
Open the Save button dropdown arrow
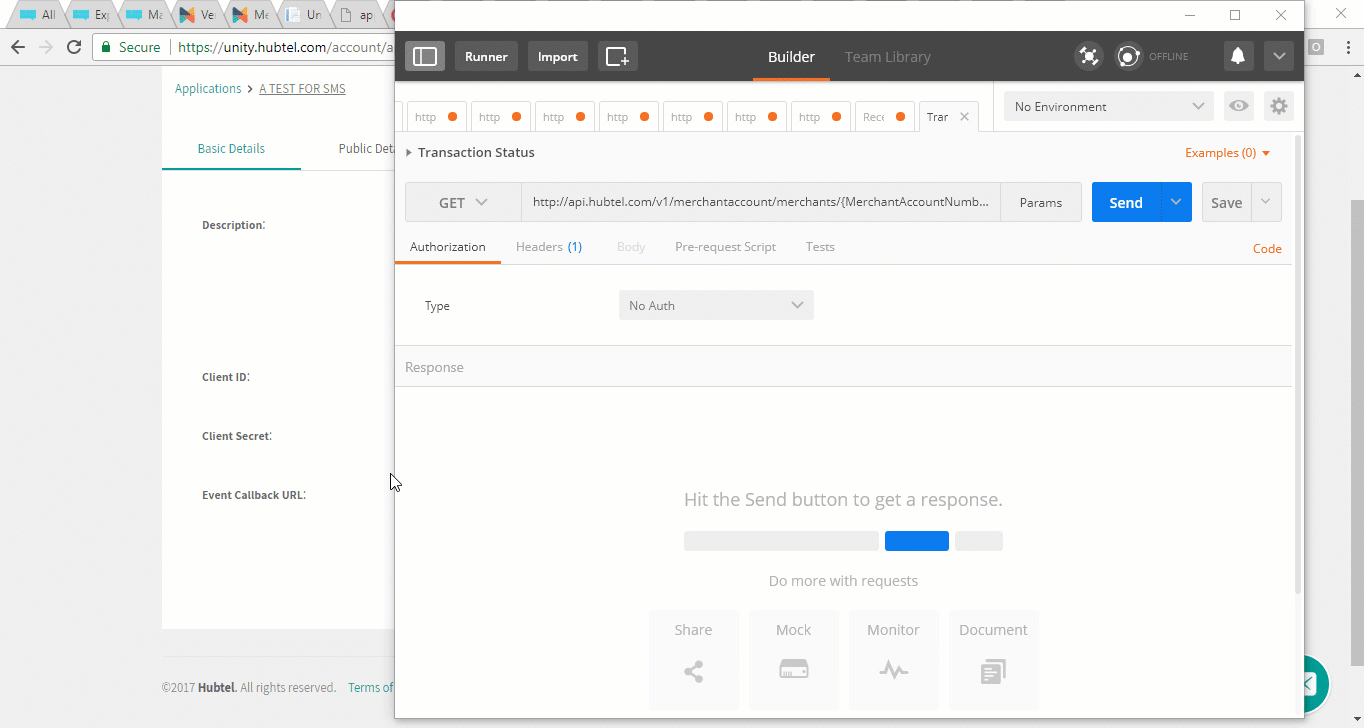pos(1266,202)
